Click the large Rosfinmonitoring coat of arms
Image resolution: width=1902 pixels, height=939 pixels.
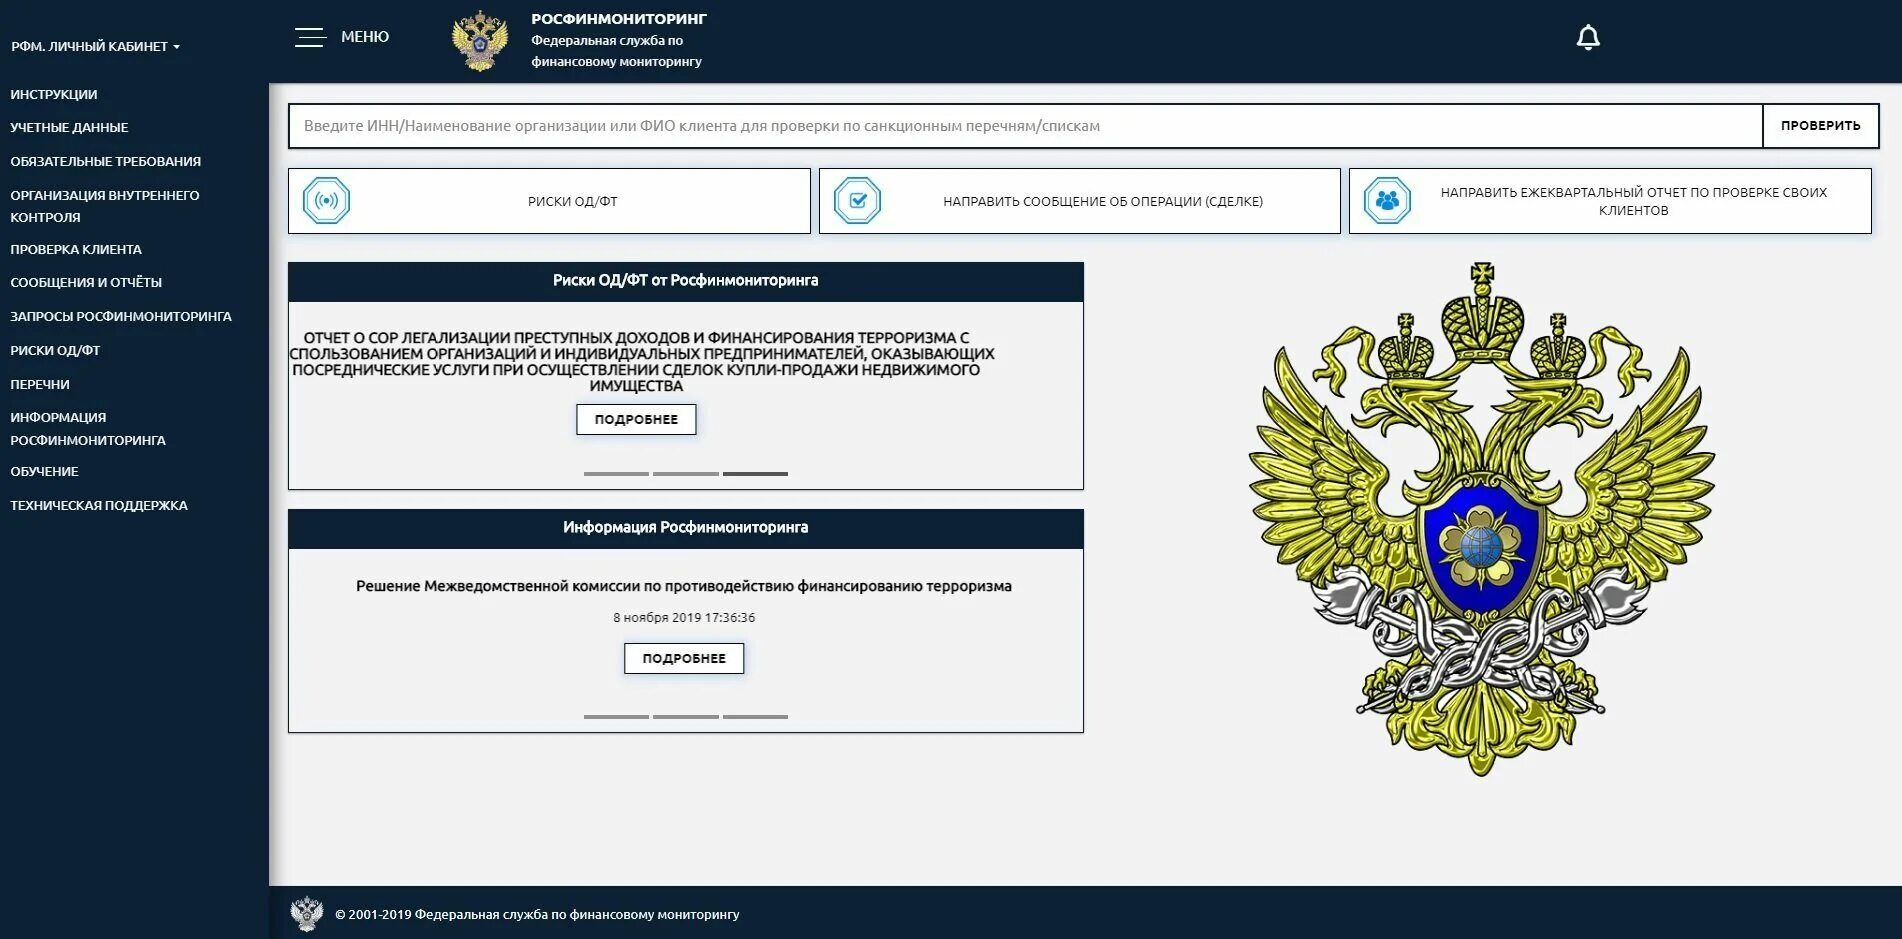tap(1482, 519)
